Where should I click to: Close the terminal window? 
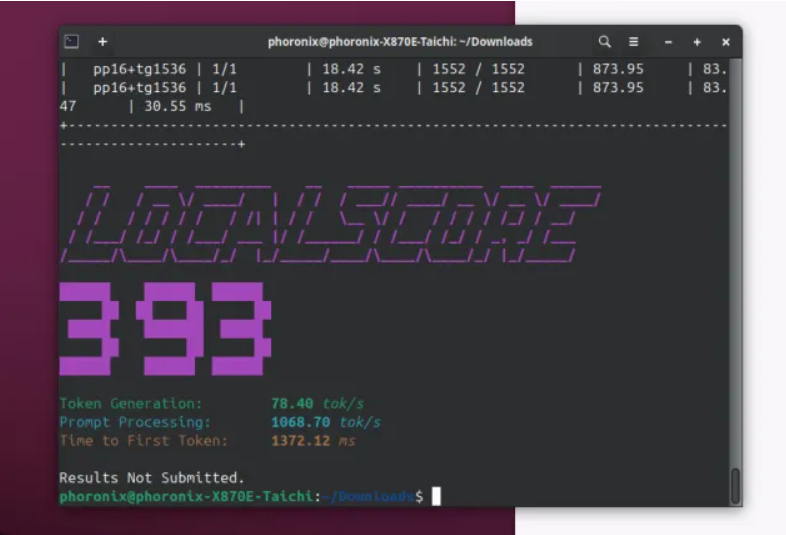coord(726,42)
